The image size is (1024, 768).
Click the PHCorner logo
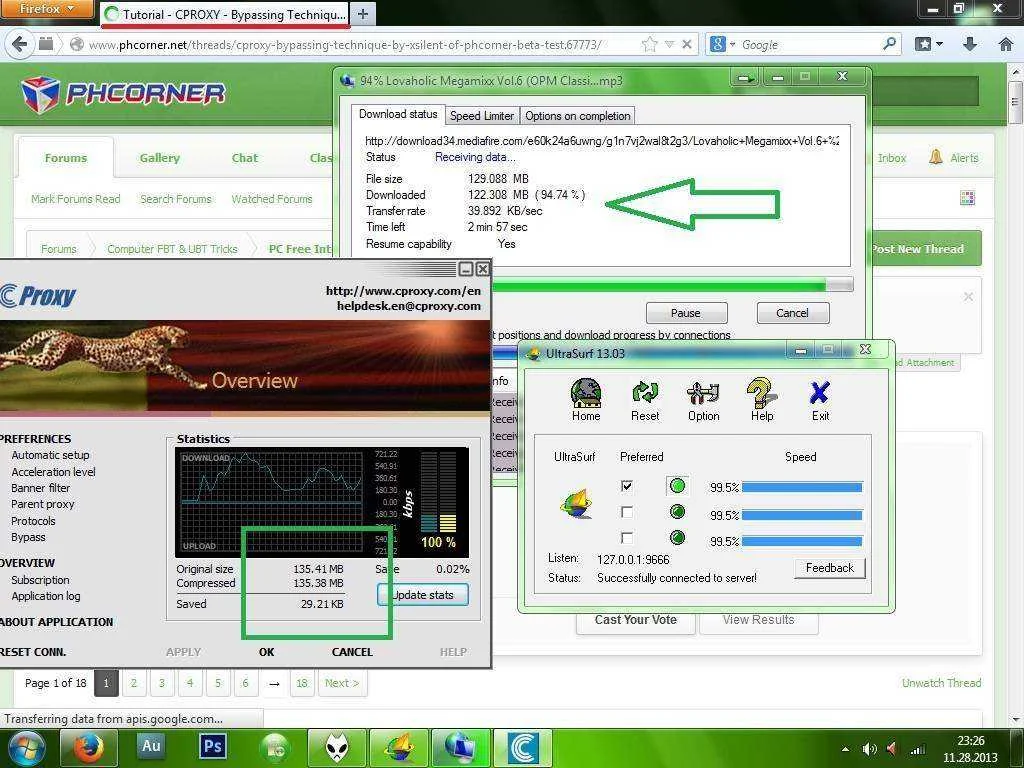coord(123,93)
